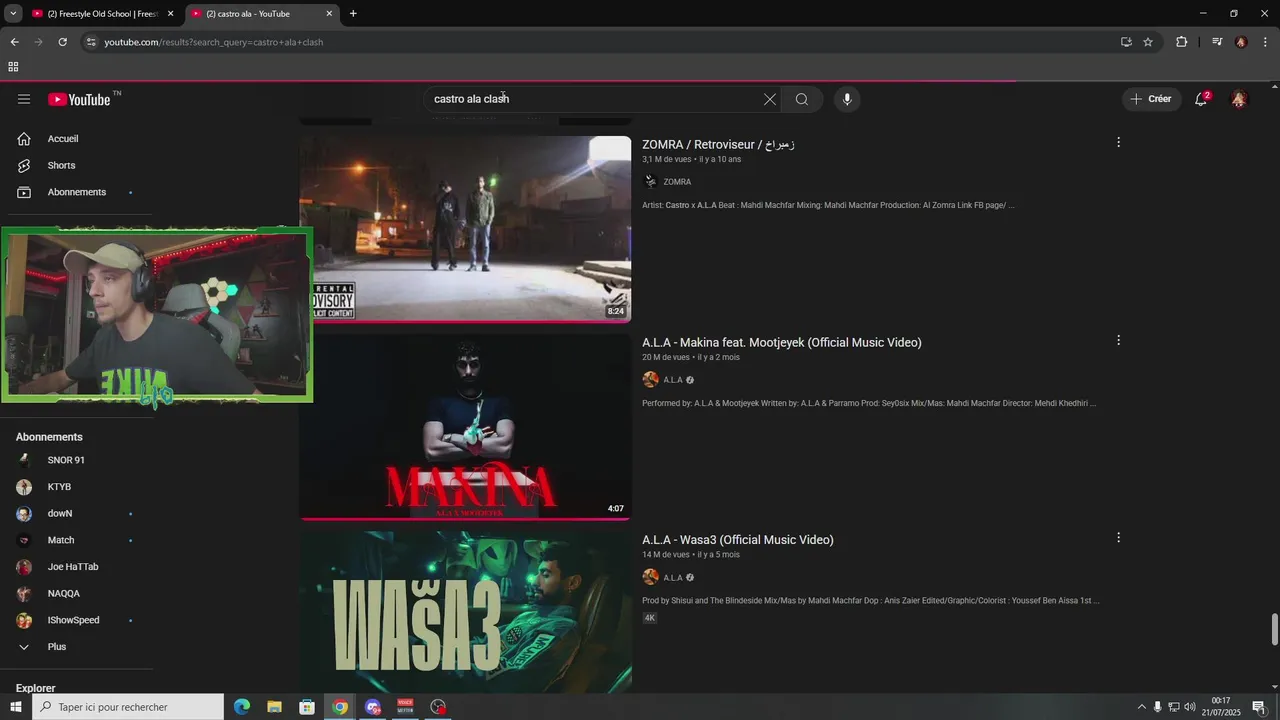1280x720 pixels.
Task: Click the ZOMRA channel name
Action: (677, 182)
